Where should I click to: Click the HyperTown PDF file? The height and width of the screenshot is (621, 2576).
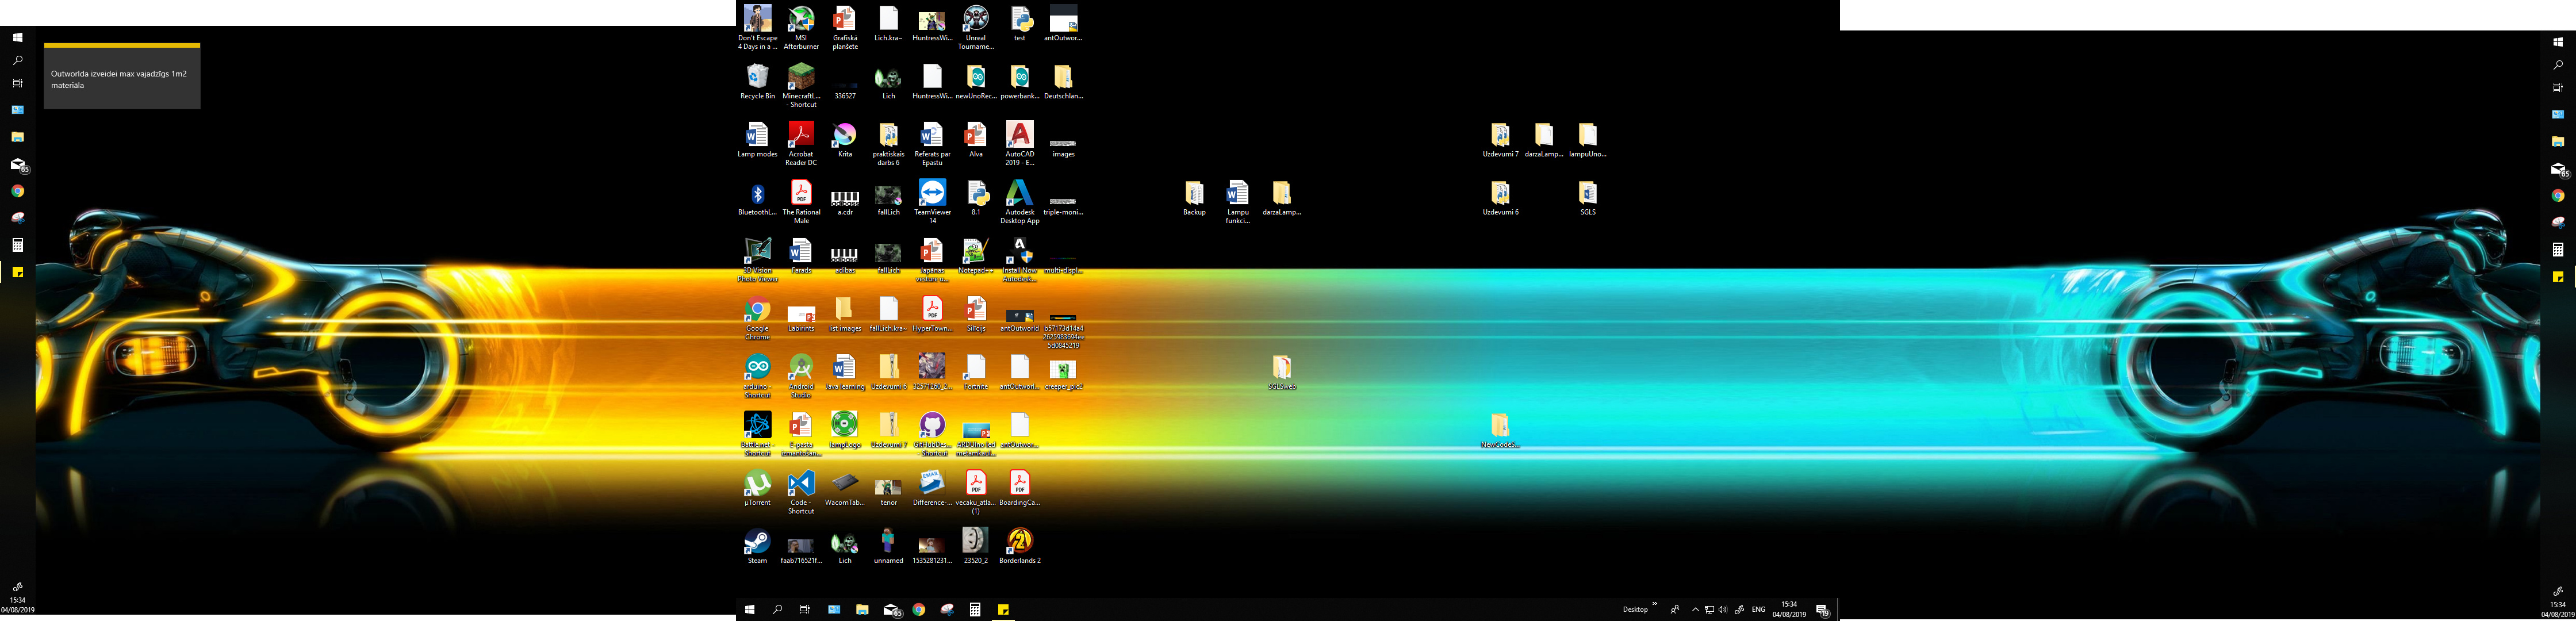[x=932, y=314]
